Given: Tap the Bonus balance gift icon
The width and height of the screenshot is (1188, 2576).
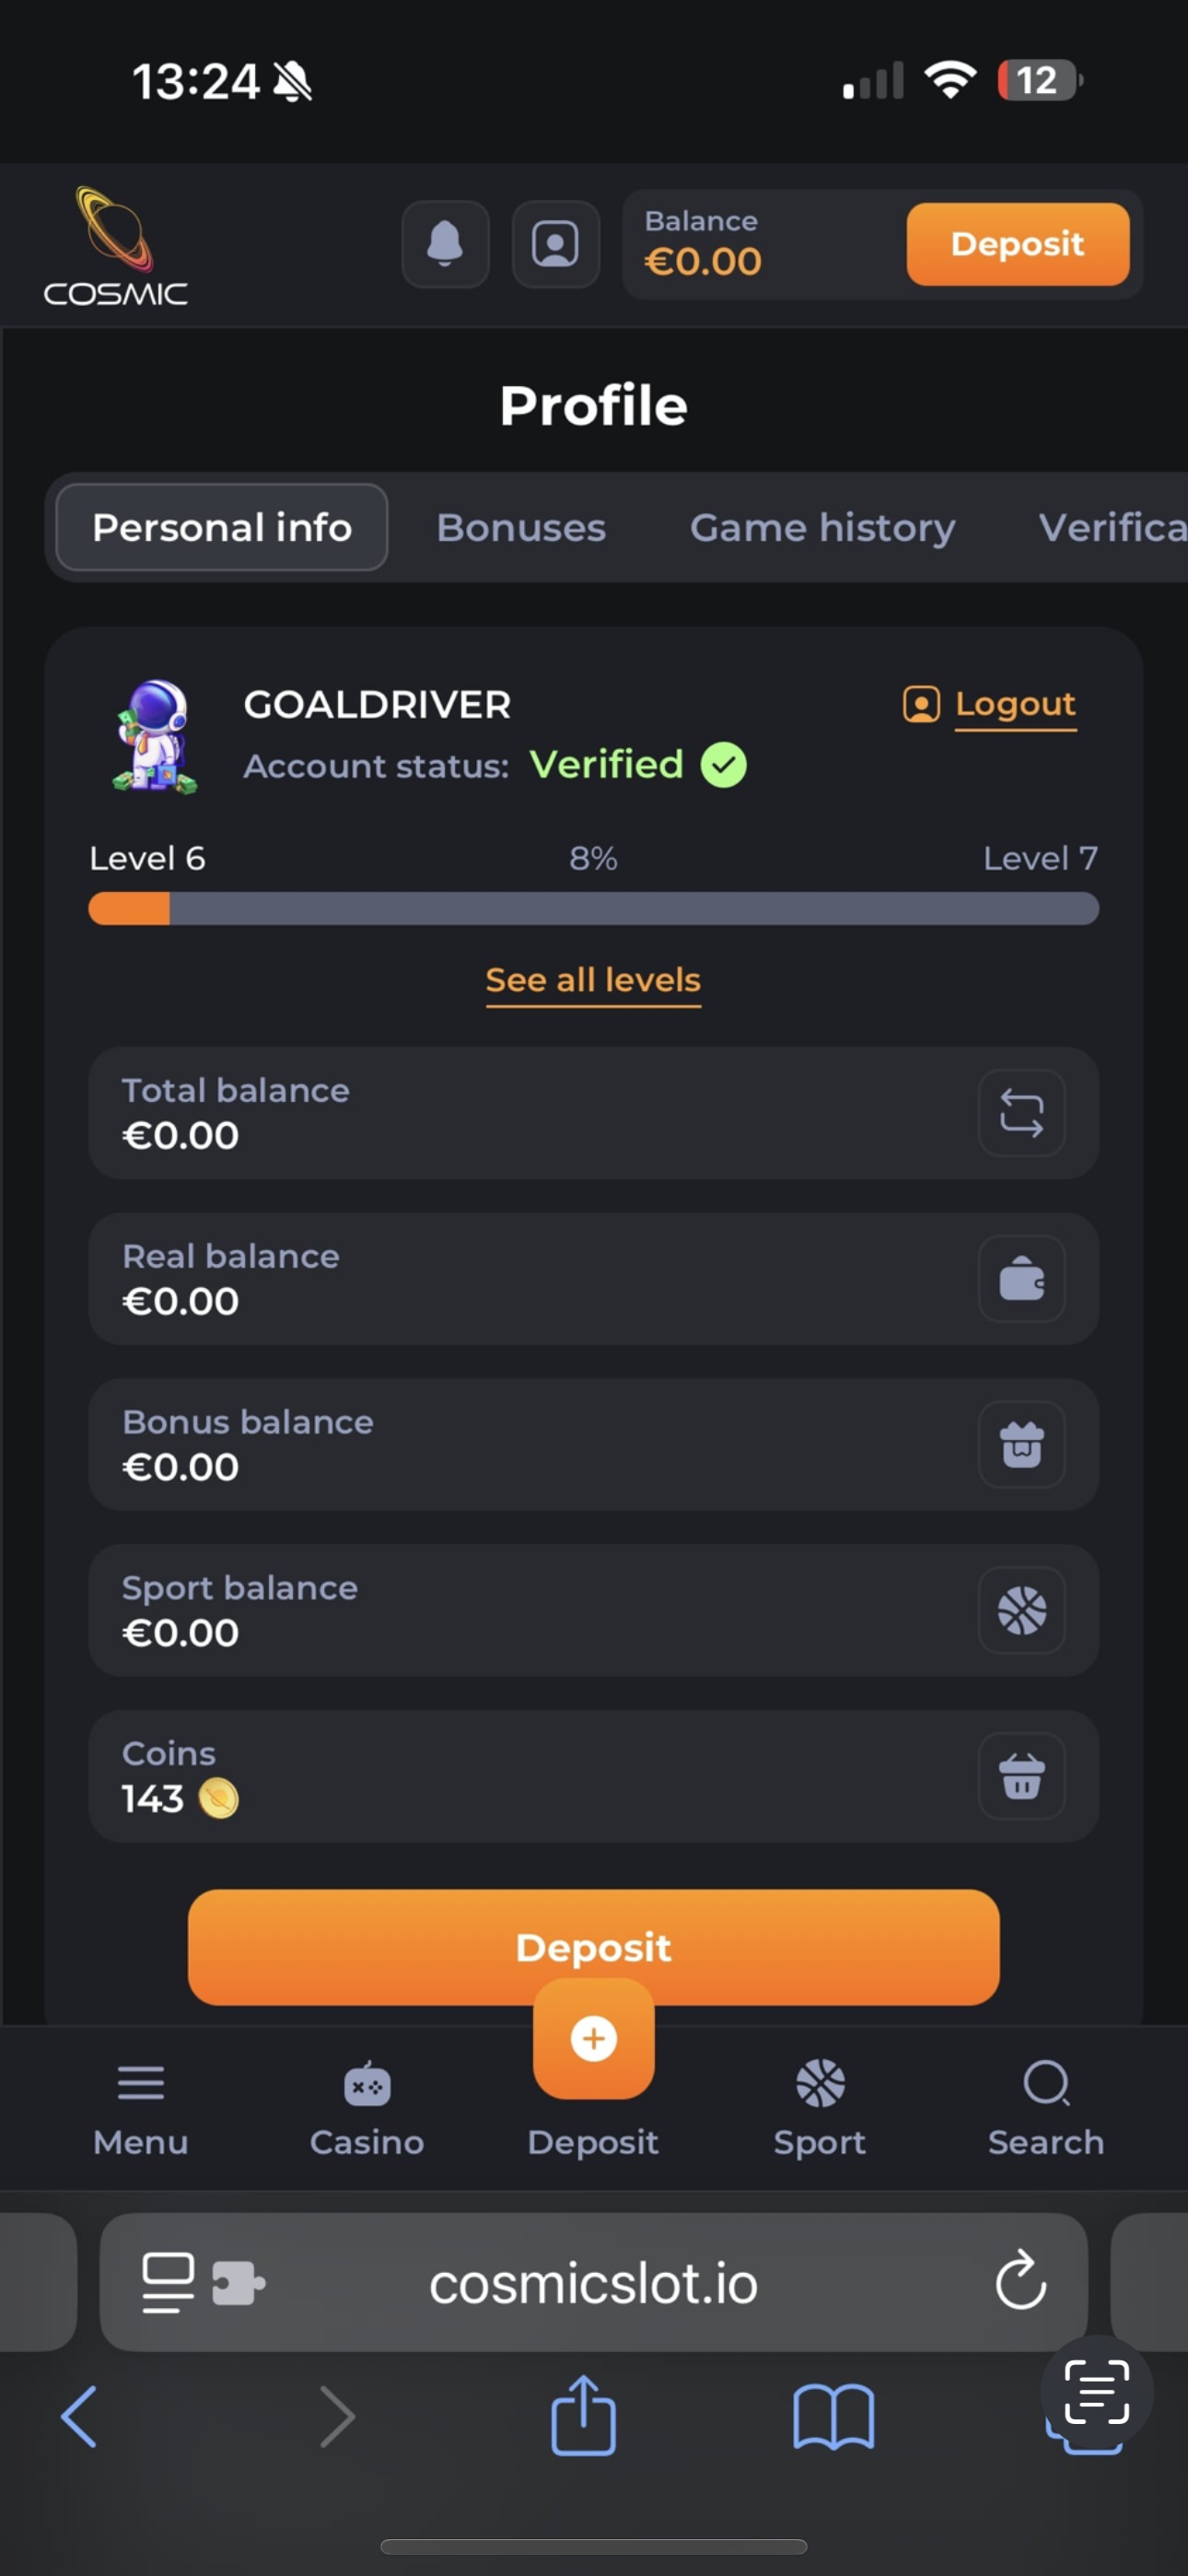Looking at the screenshot, I should point(1021,1445).
